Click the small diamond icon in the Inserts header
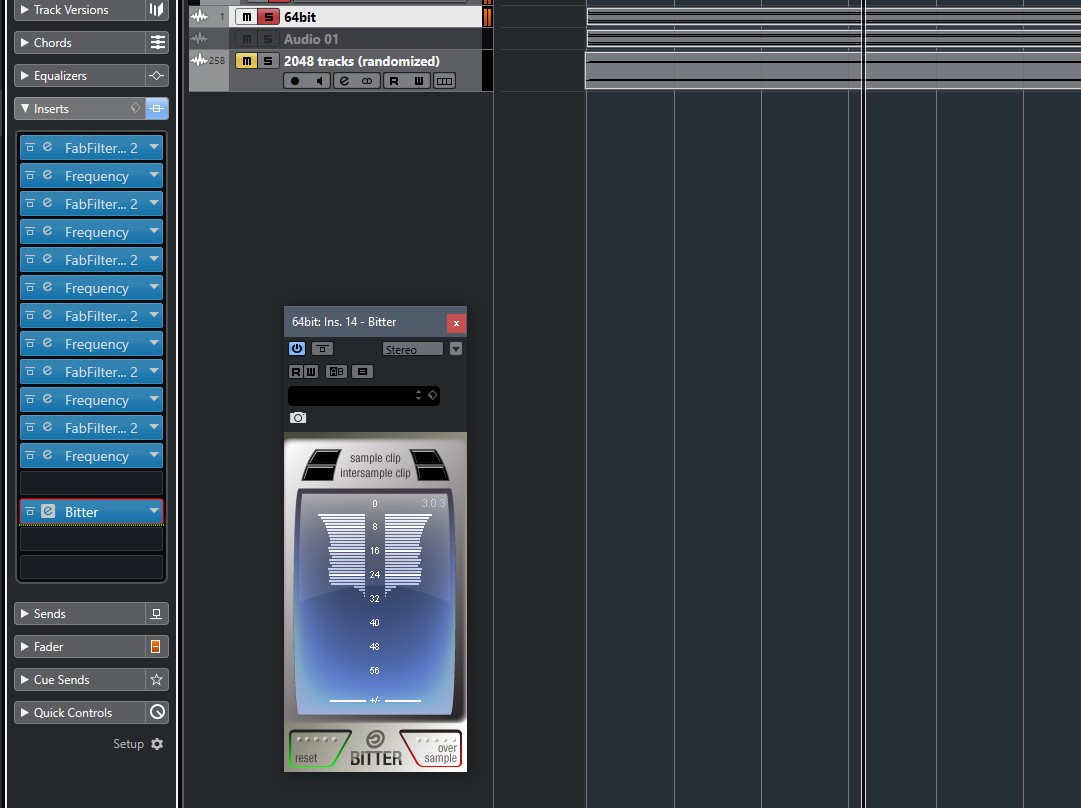The height and width of the screenshot is (808, 1081). (x=135, y=108)
